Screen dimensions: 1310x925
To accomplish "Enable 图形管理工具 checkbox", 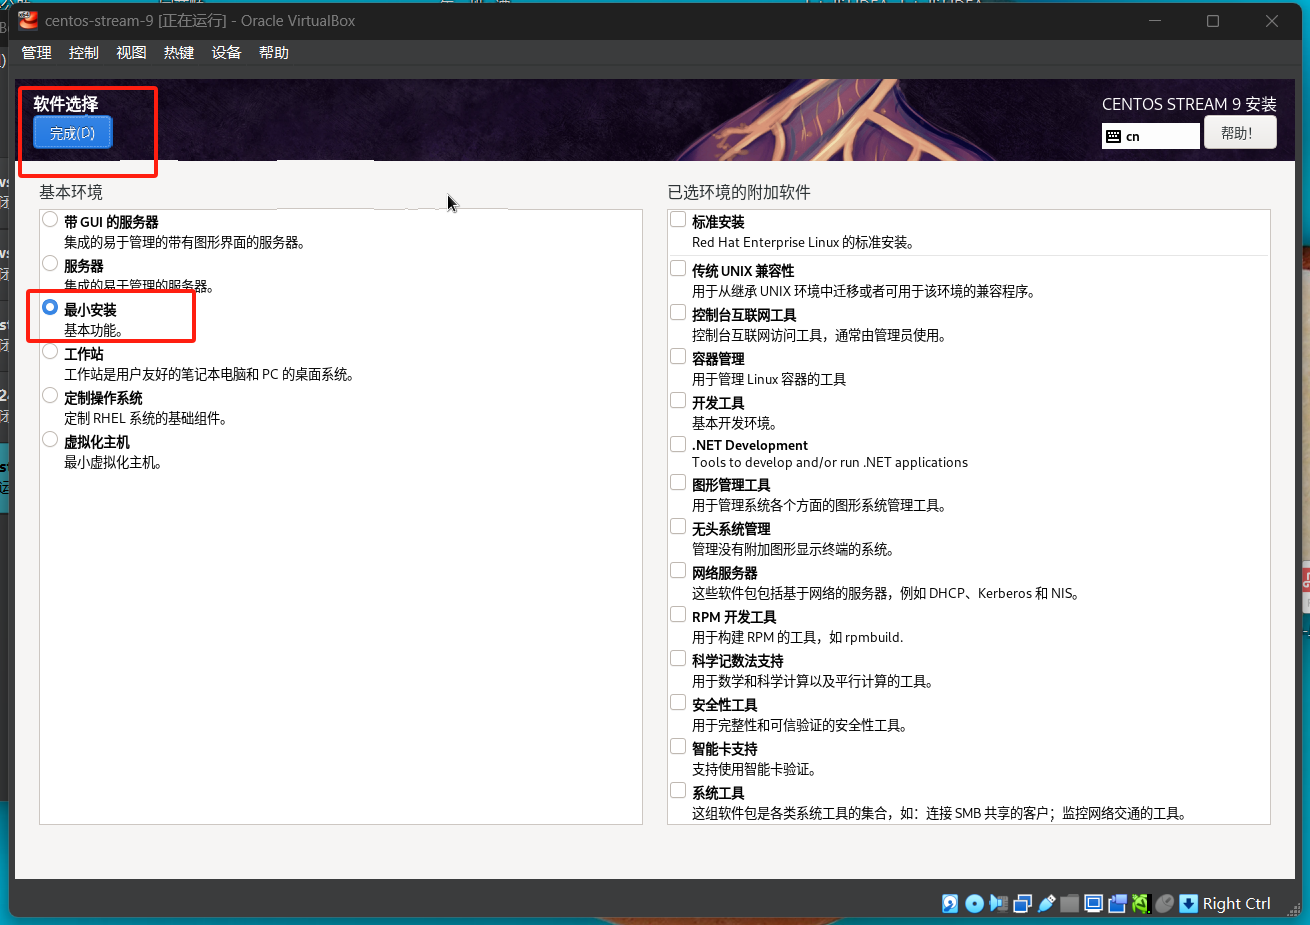I will coord(678,482).
